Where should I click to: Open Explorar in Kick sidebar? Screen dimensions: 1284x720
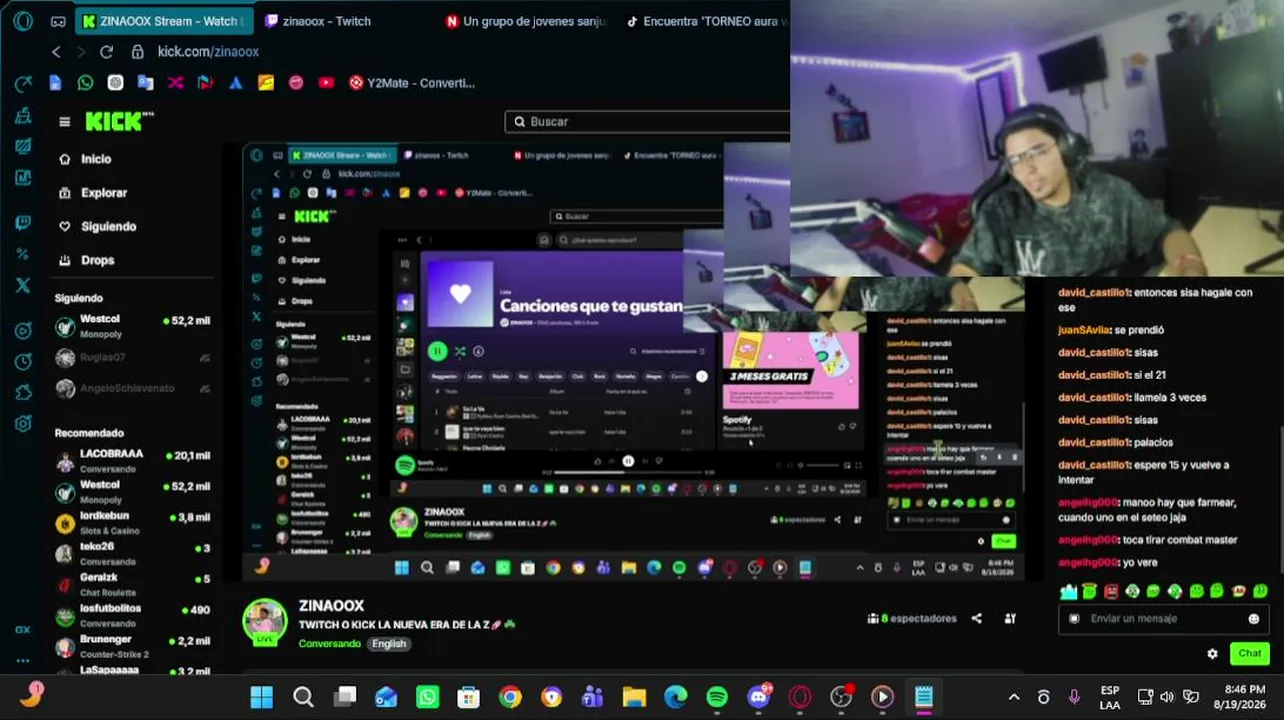coord(93,193)
